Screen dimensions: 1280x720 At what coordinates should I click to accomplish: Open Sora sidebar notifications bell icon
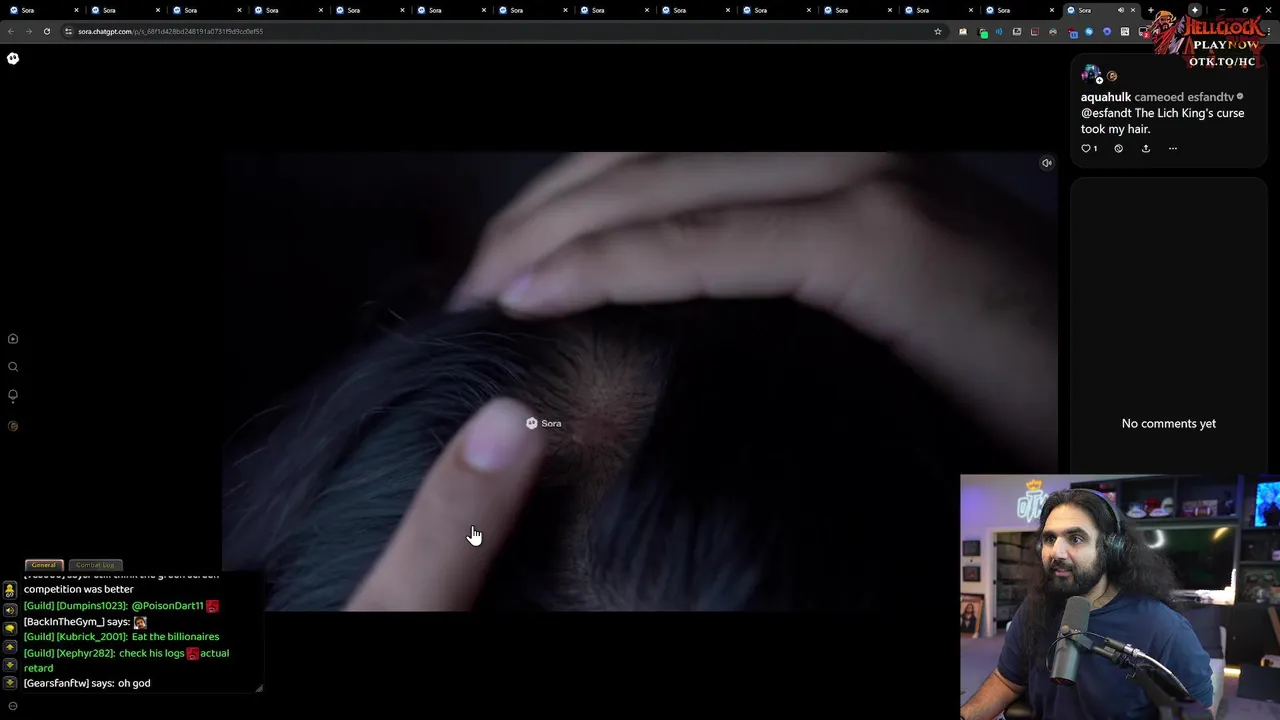[13, 395]
